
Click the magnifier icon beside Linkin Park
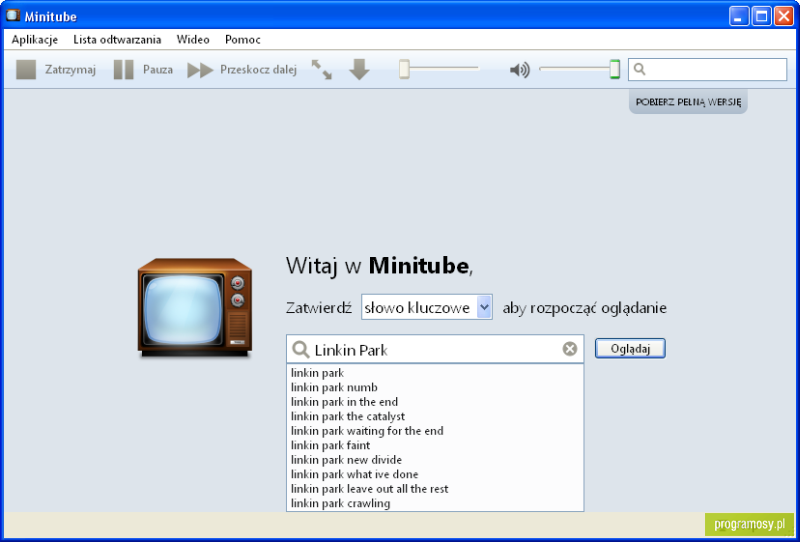[x=301, y=350]
